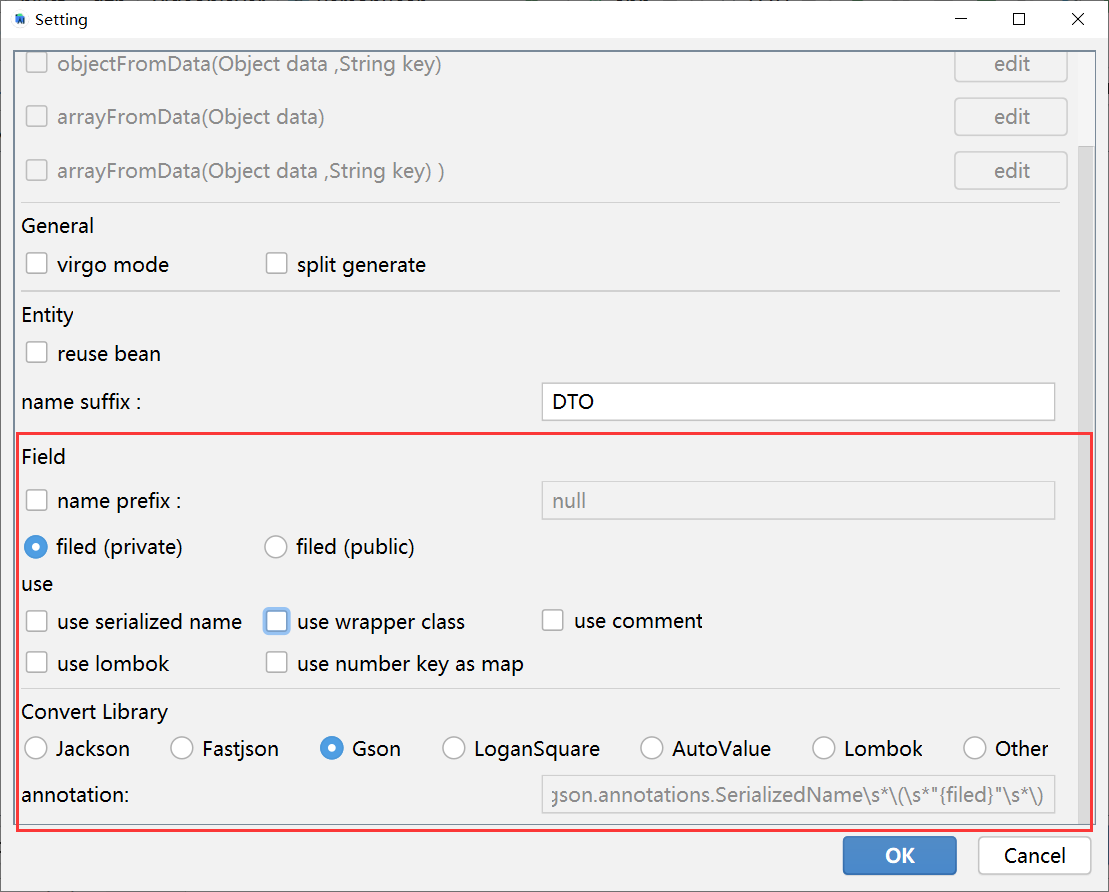Toggle use serialized name

(37, 621)
